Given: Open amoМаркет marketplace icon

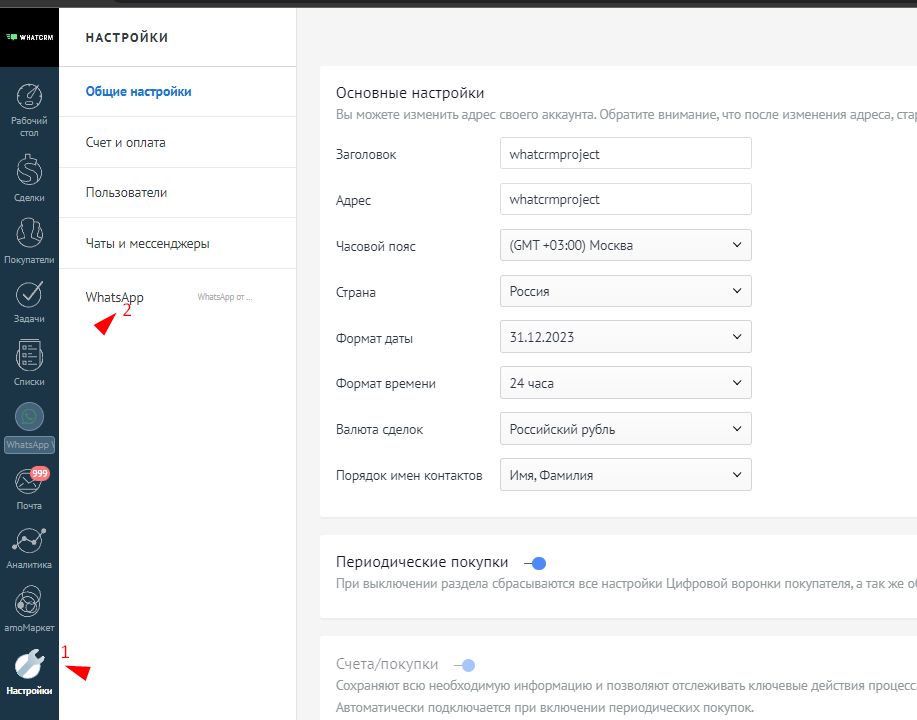Looking at the screenshot, I should (29, 602).
